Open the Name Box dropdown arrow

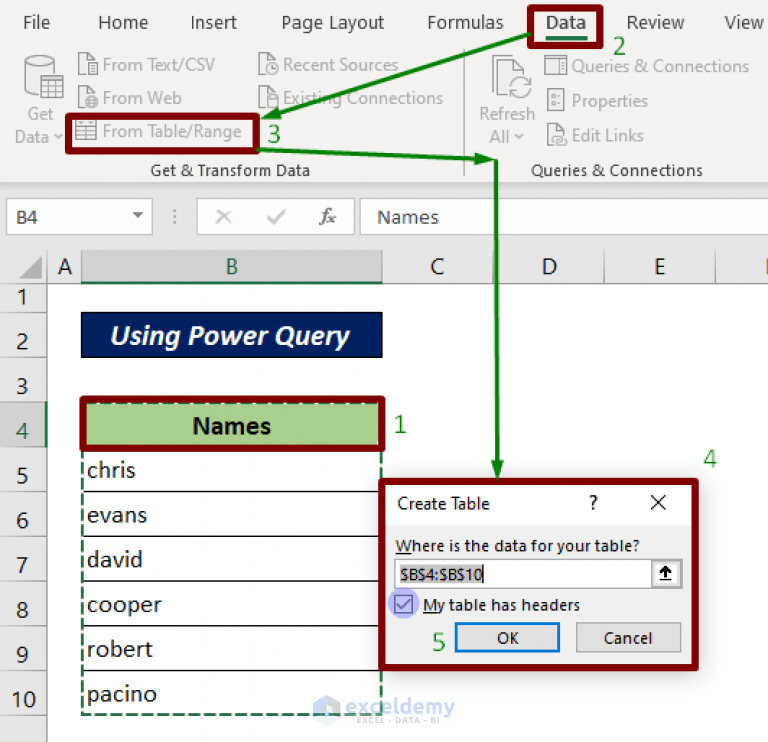coord(138,215)
